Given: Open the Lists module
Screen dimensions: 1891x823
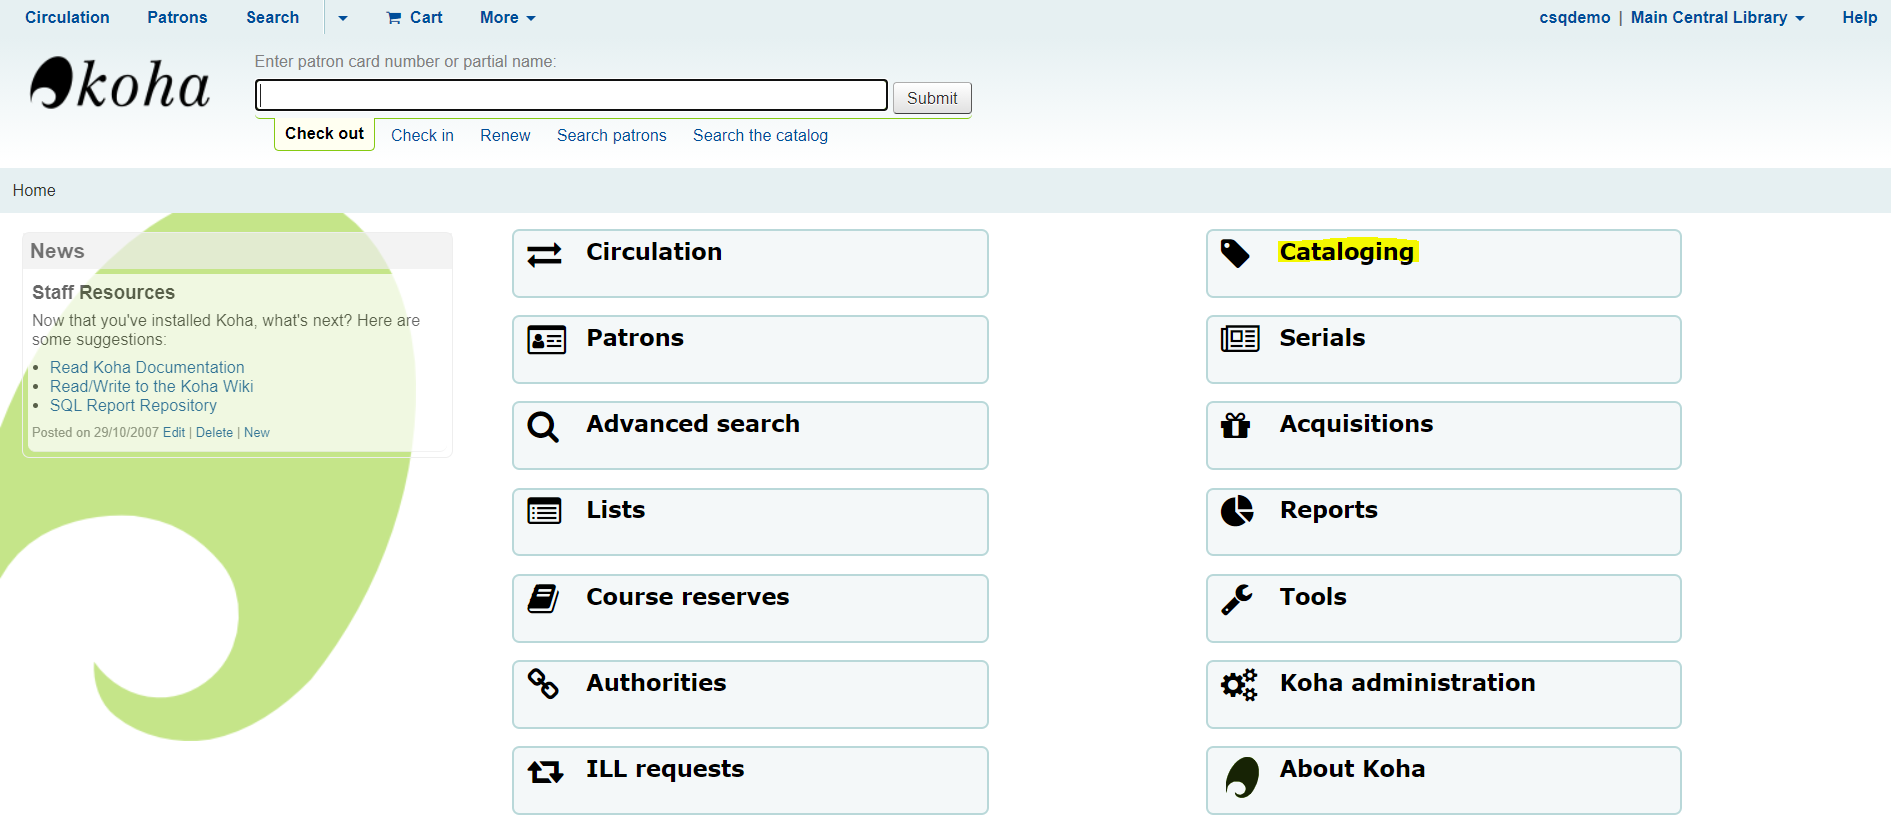Looking at the screenshot, I should [x=750, y=522].
